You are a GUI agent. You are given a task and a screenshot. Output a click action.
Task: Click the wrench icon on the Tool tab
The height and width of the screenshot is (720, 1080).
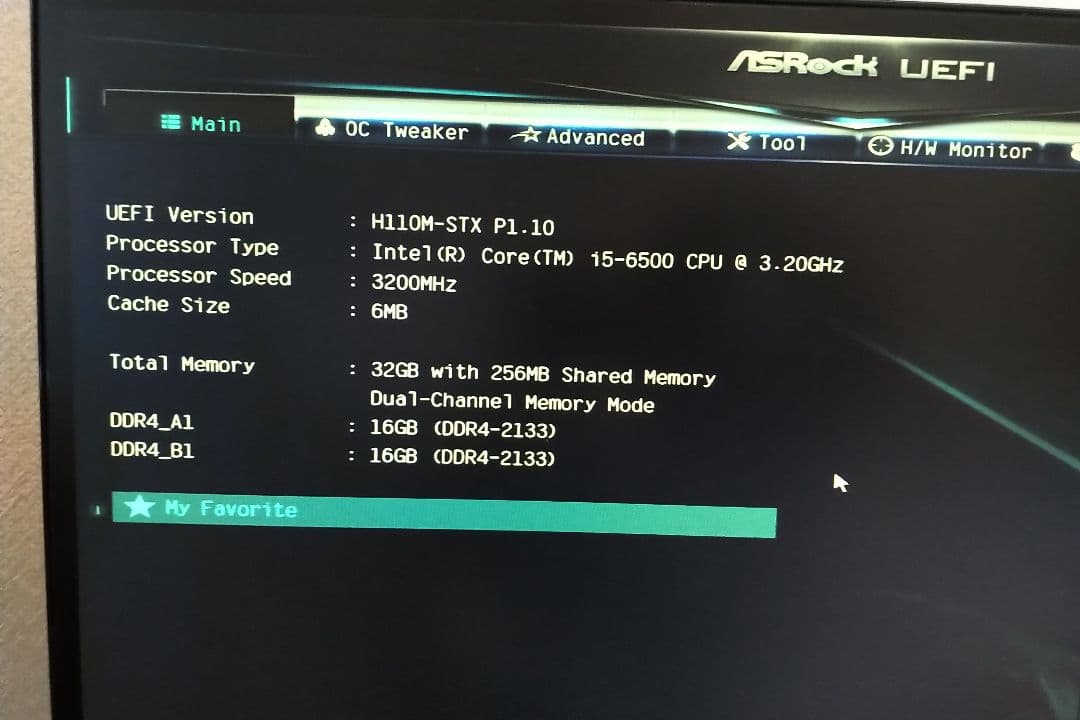[x=736, y=142]
